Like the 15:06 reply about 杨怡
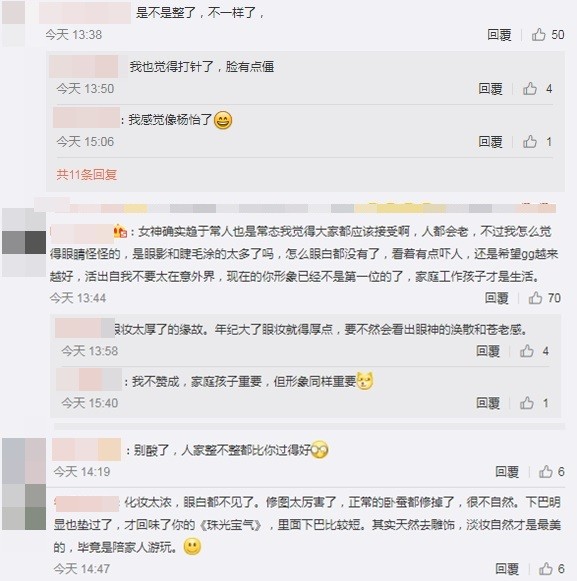 point(530,142)
